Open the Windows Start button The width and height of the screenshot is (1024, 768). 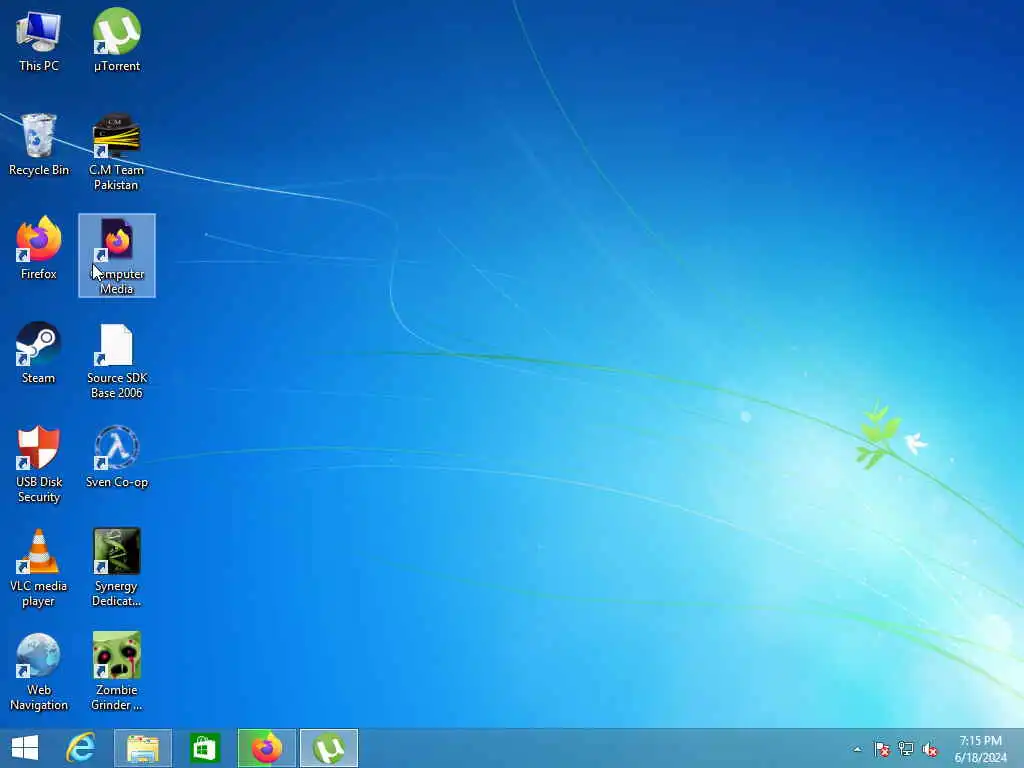[25, 748]
